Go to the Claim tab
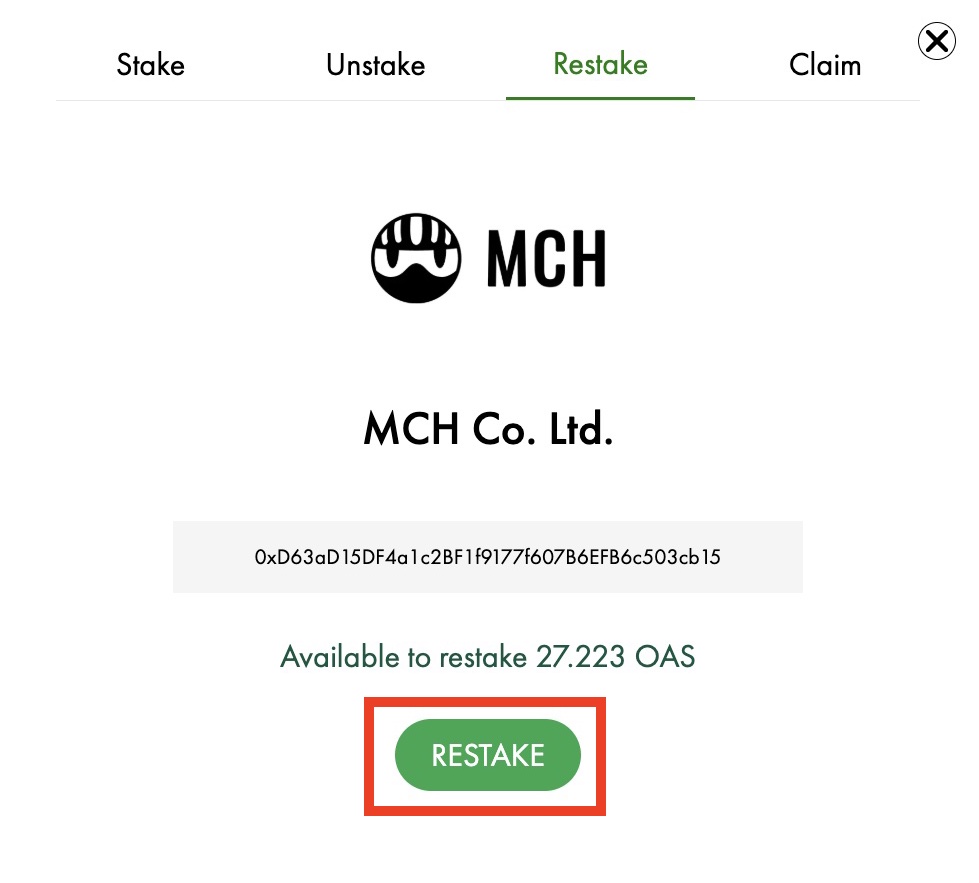Viewport: 979px width, 883px height. 825,65
